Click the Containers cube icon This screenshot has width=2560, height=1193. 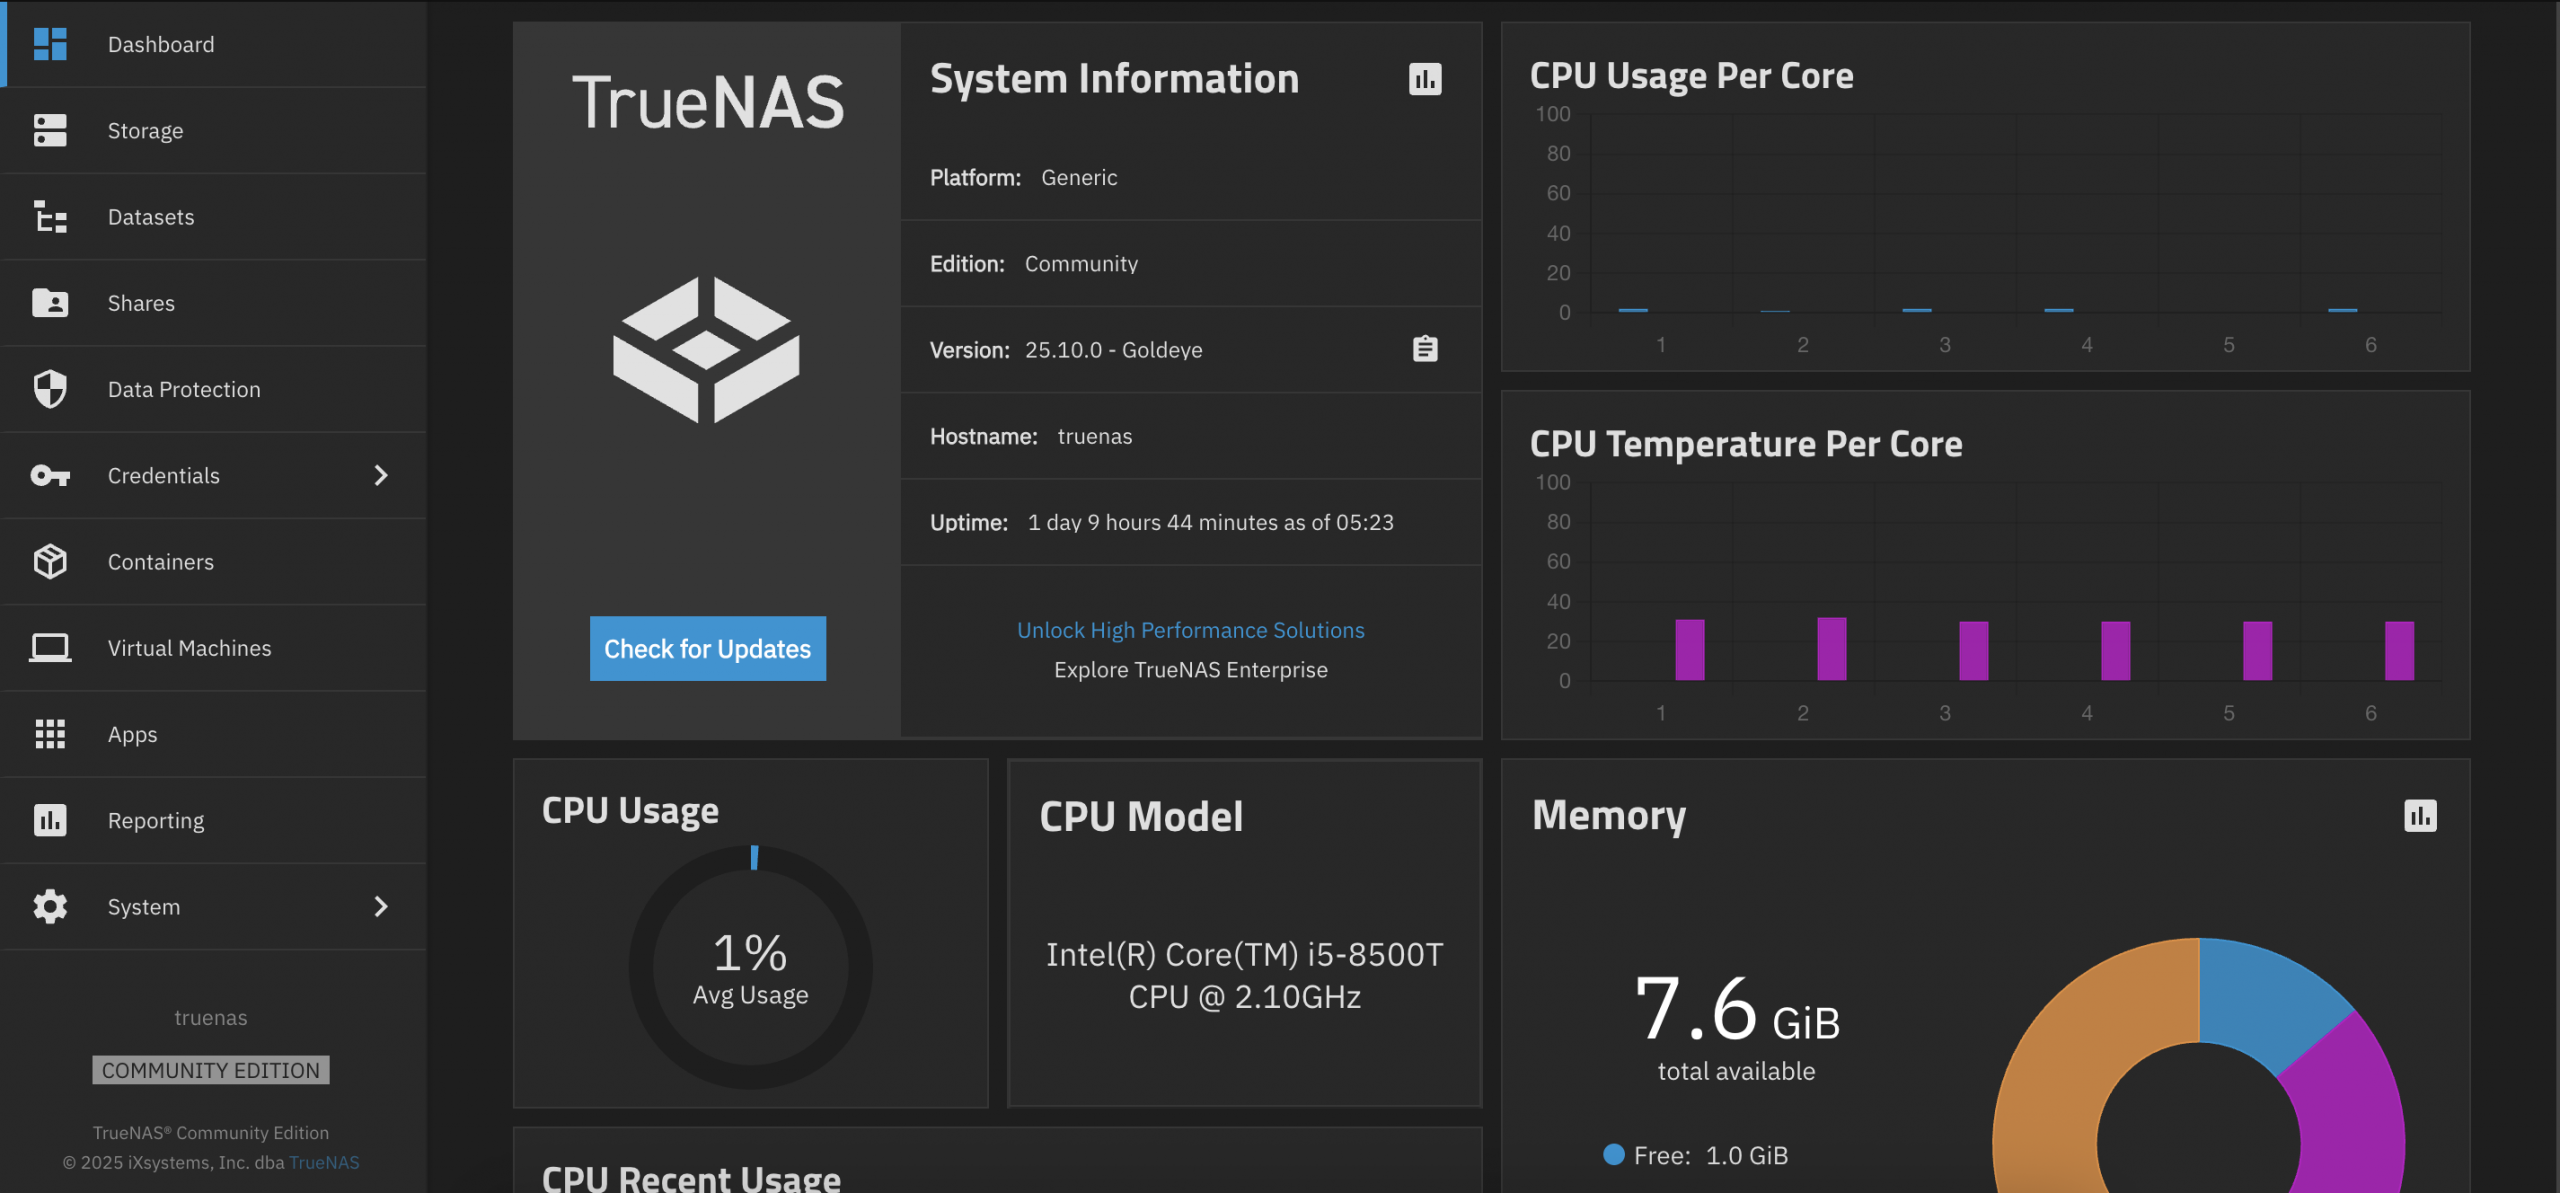(50, 562)
